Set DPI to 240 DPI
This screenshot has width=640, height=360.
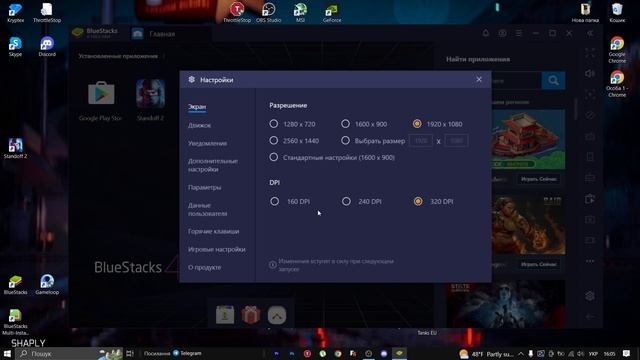346,201
